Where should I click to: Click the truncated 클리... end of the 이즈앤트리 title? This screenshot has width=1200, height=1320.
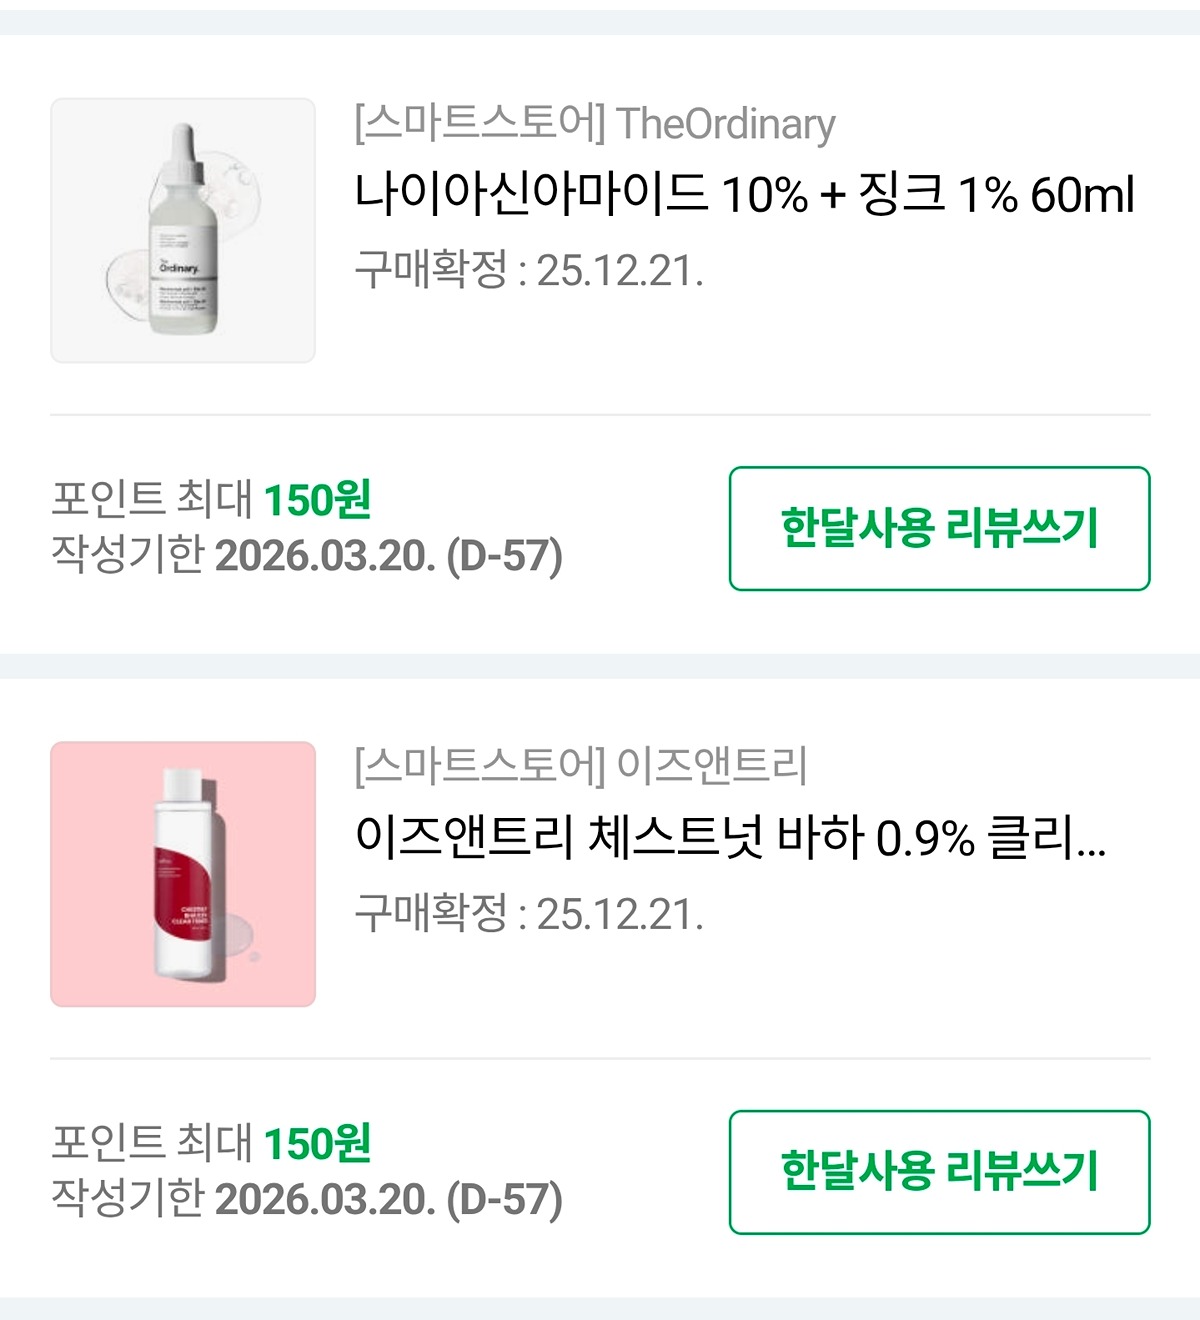[1046, 838]
